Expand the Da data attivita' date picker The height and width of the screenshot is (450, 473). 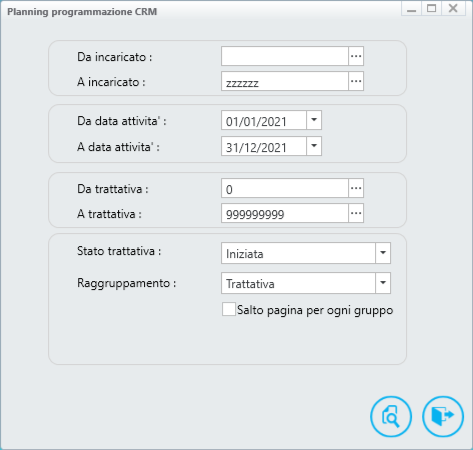point(314,120)
